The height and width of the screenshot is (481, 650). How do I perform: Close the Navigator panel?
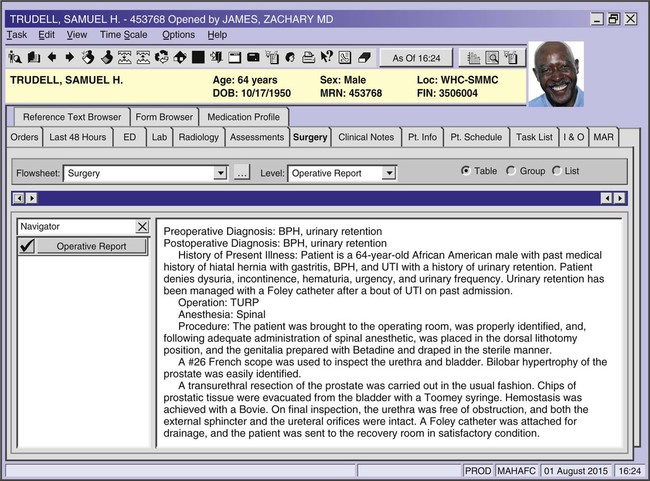(142, 227)
